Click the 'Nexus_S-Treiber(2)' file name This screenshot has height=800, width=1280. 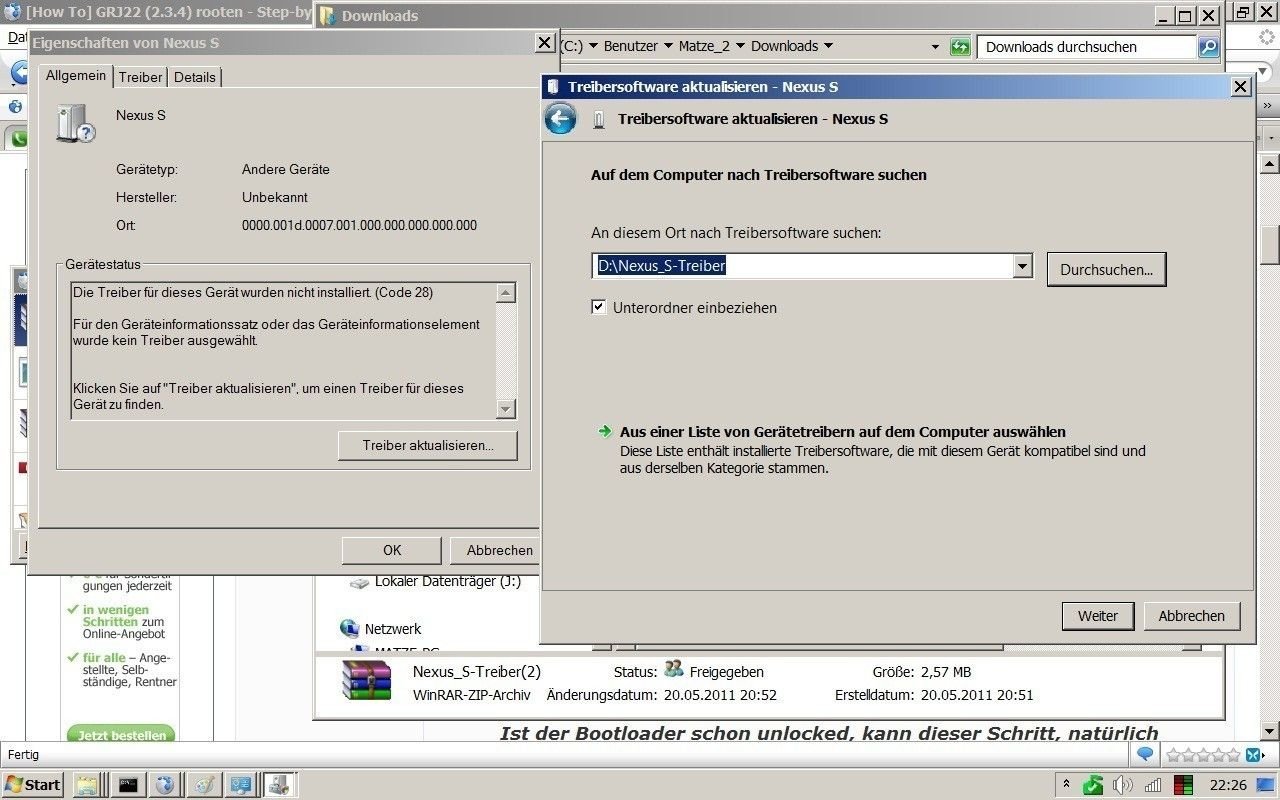pyautogui.click(x=476, y=672)
